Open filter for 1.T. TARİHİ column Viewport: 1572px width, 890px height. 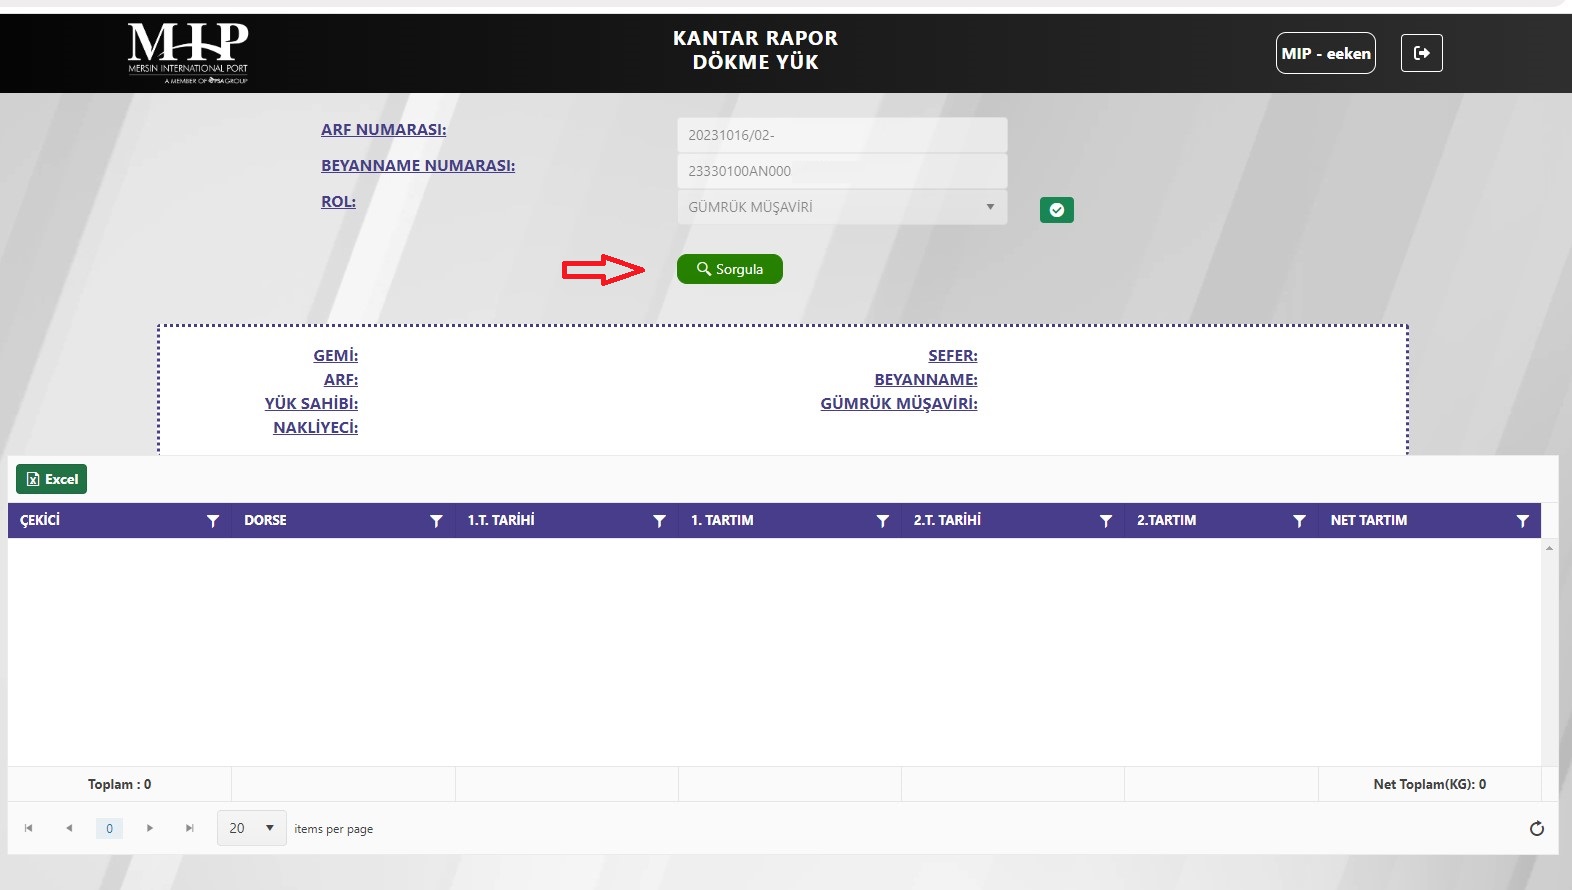point(659,521)
